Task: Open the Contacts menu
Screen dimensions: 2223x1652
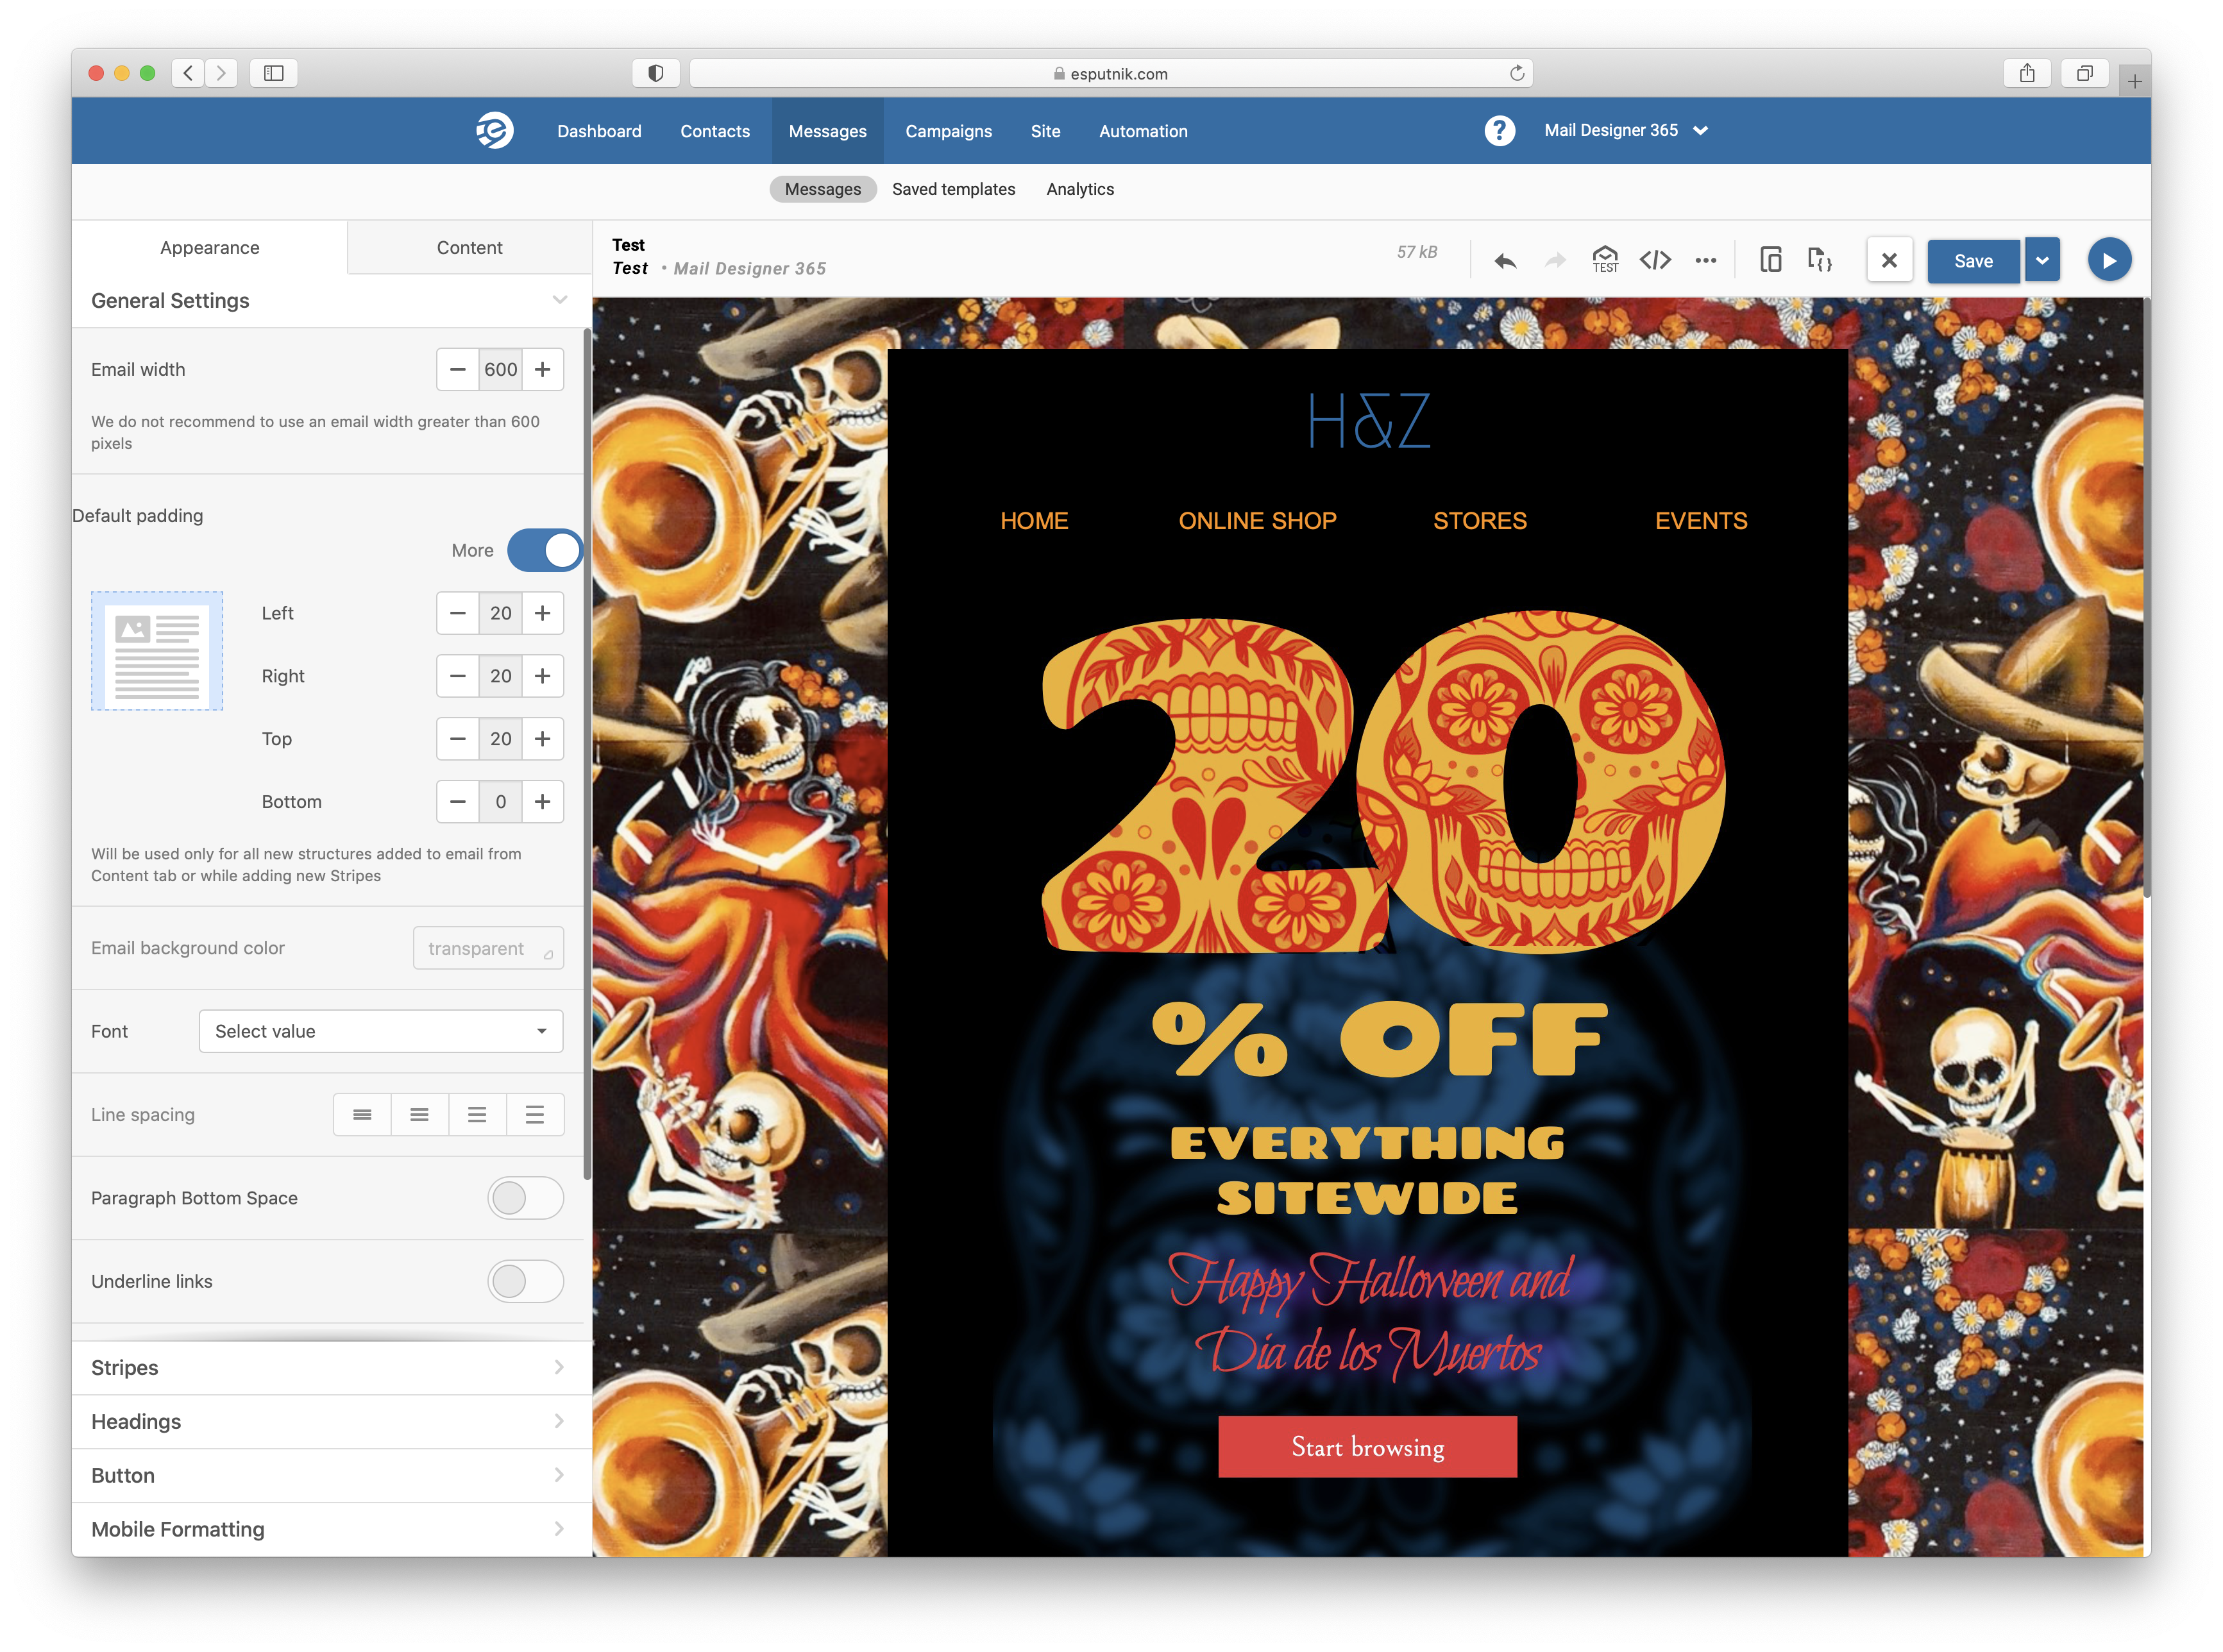Action: [x=715, y=131]
